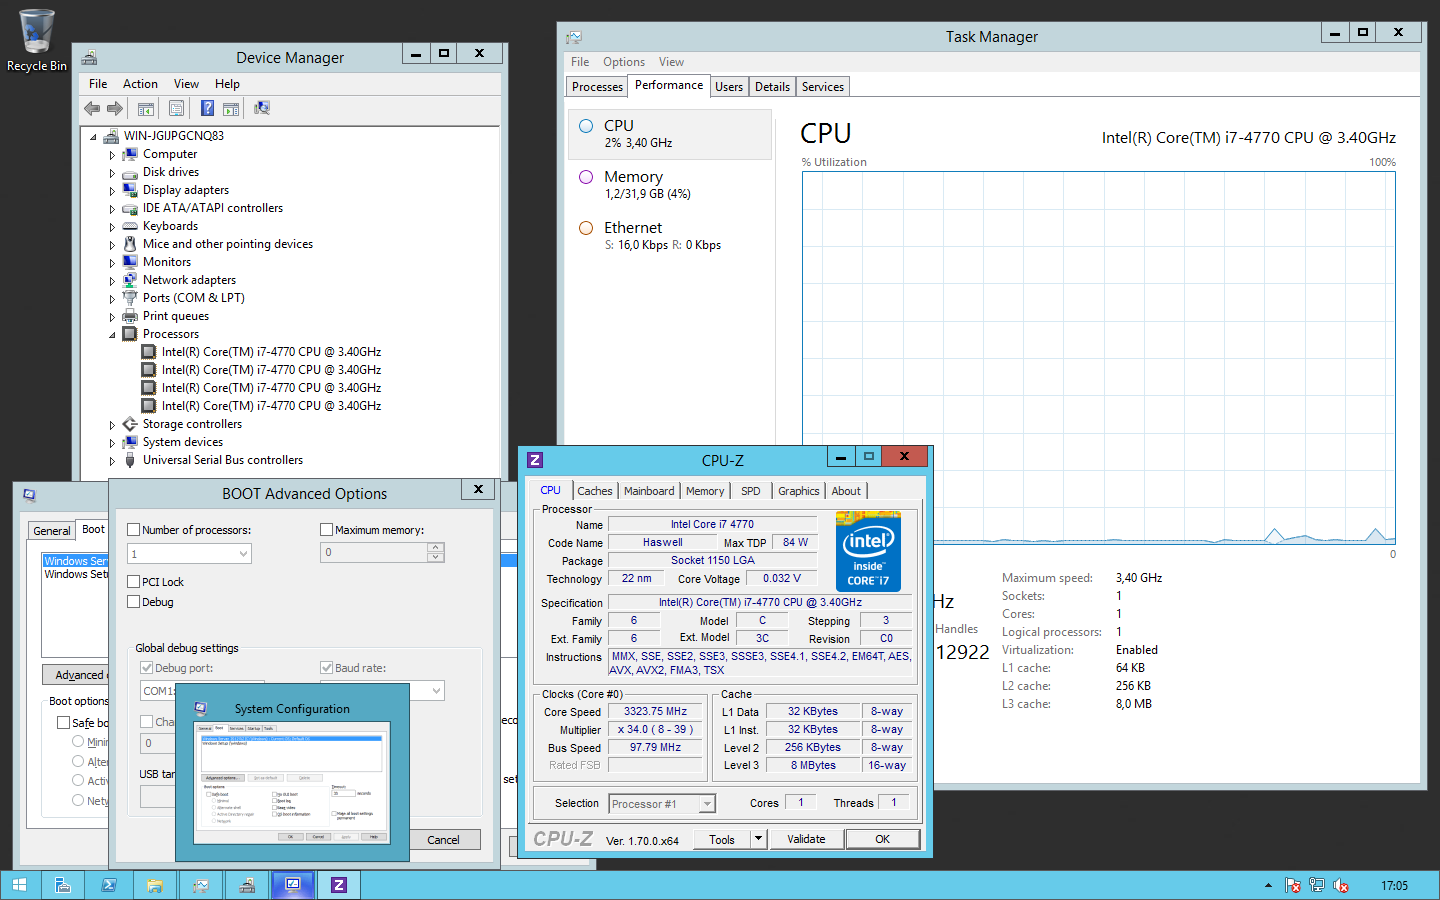
Task: Open SPD tab in CPU-Z
Action: coord(751,491)
